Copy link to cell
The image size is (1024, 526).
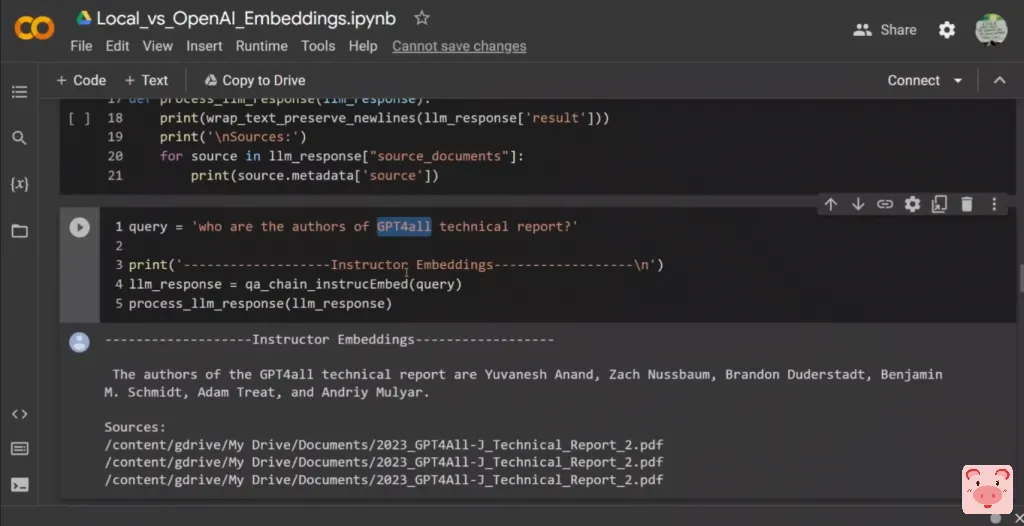[885, 205]
